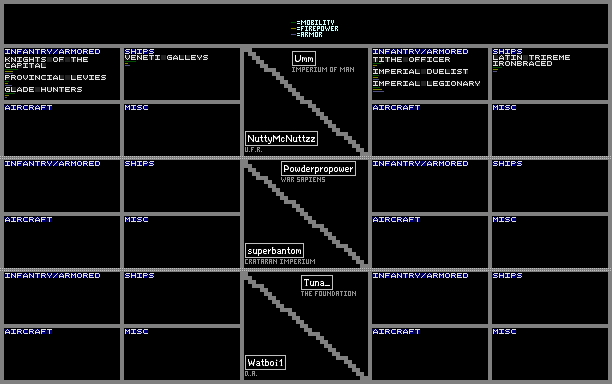The width and height of the screenshot is (612, 384).
Task: Click the AIRCRAFT header below GLADE HUNTERS panel
Action: pos(28,107)
